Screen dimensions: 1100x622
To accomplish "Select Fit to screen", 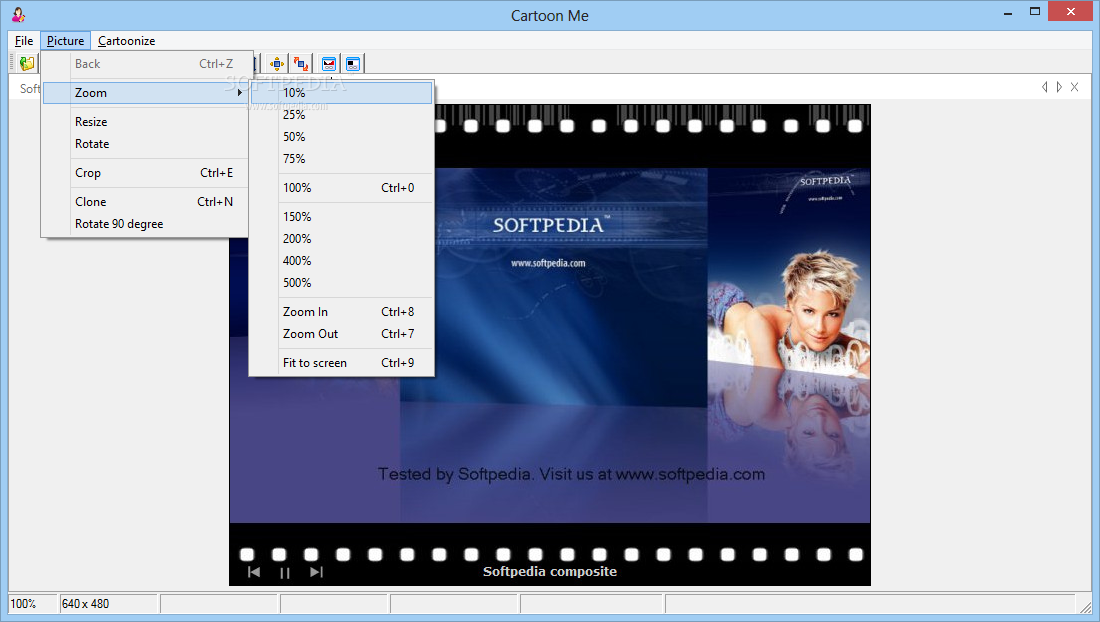I will tap(342, 363).
